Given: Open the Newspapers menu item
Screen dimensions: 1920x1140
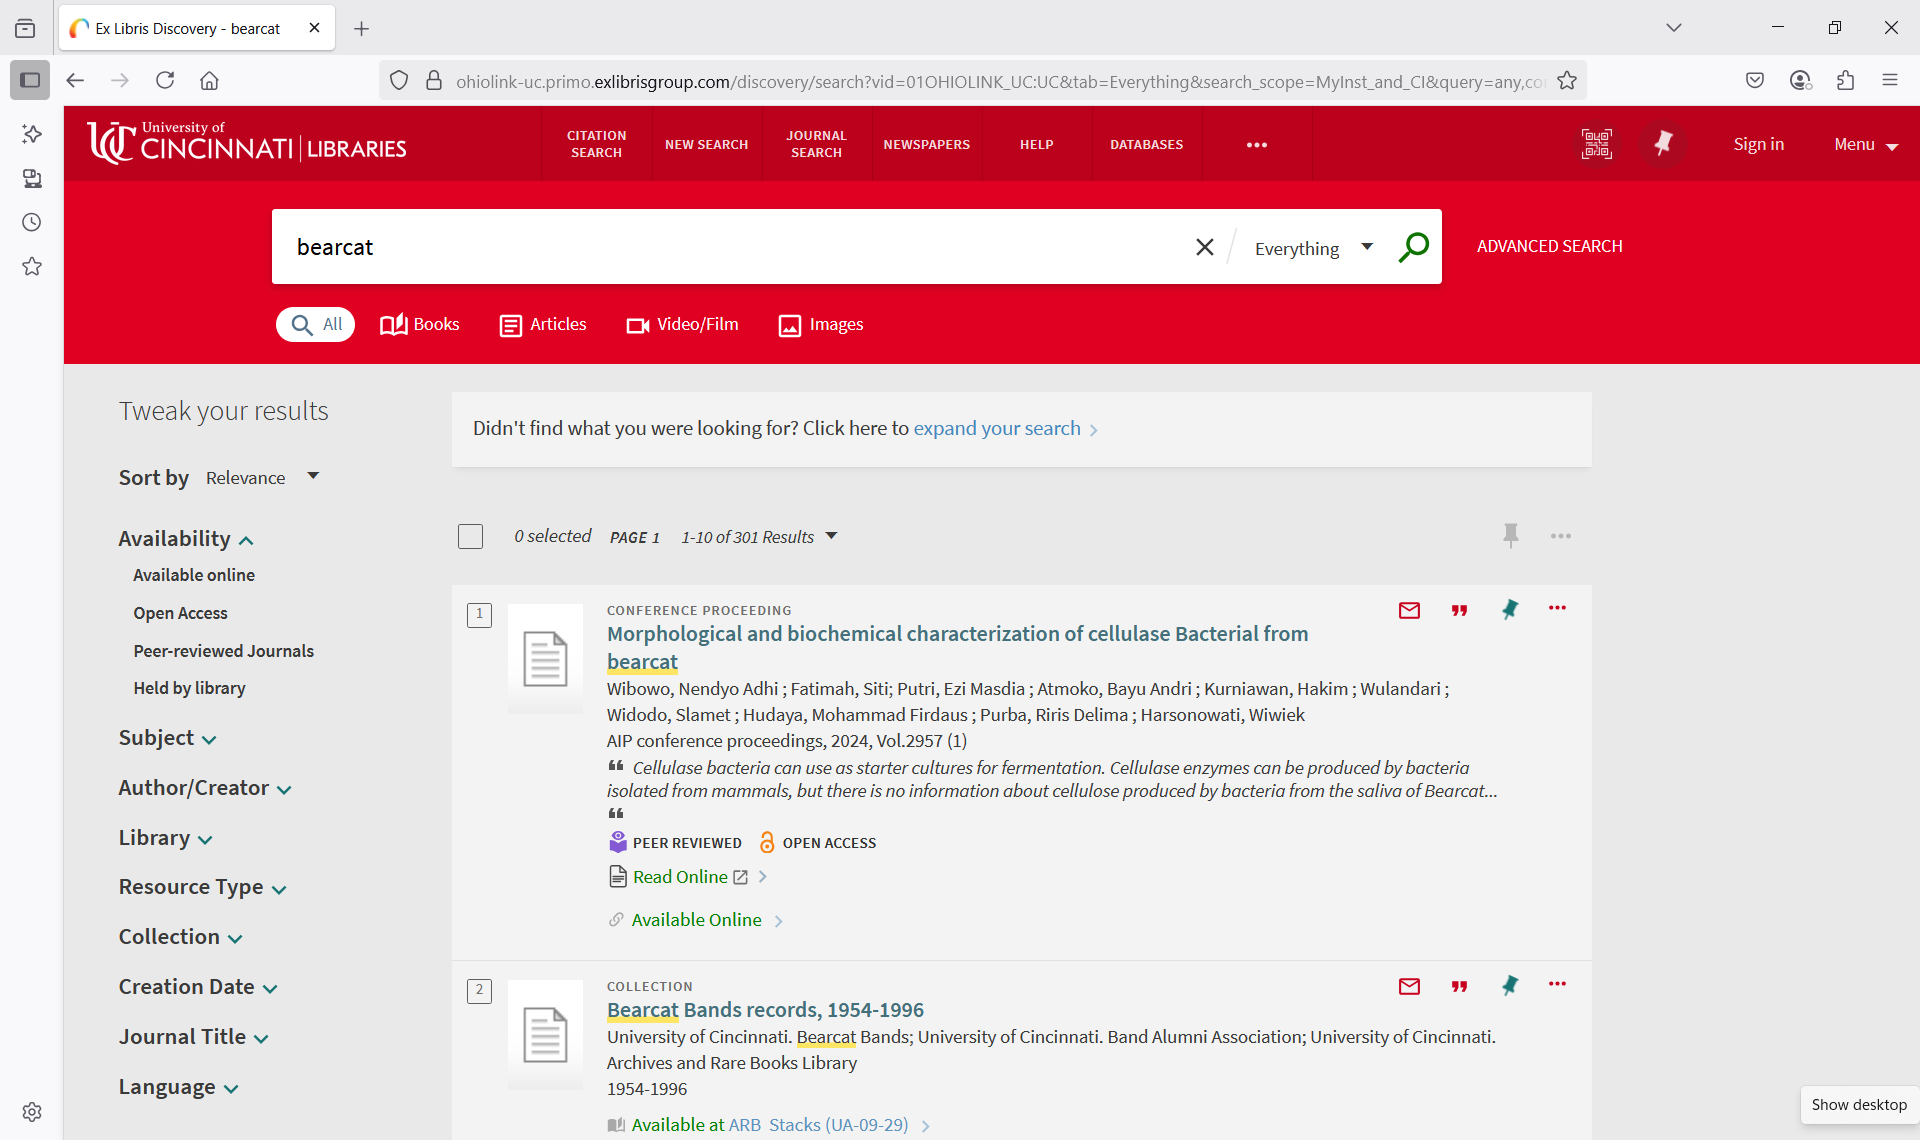Looking at the screenshot, I should coord(926,144).
